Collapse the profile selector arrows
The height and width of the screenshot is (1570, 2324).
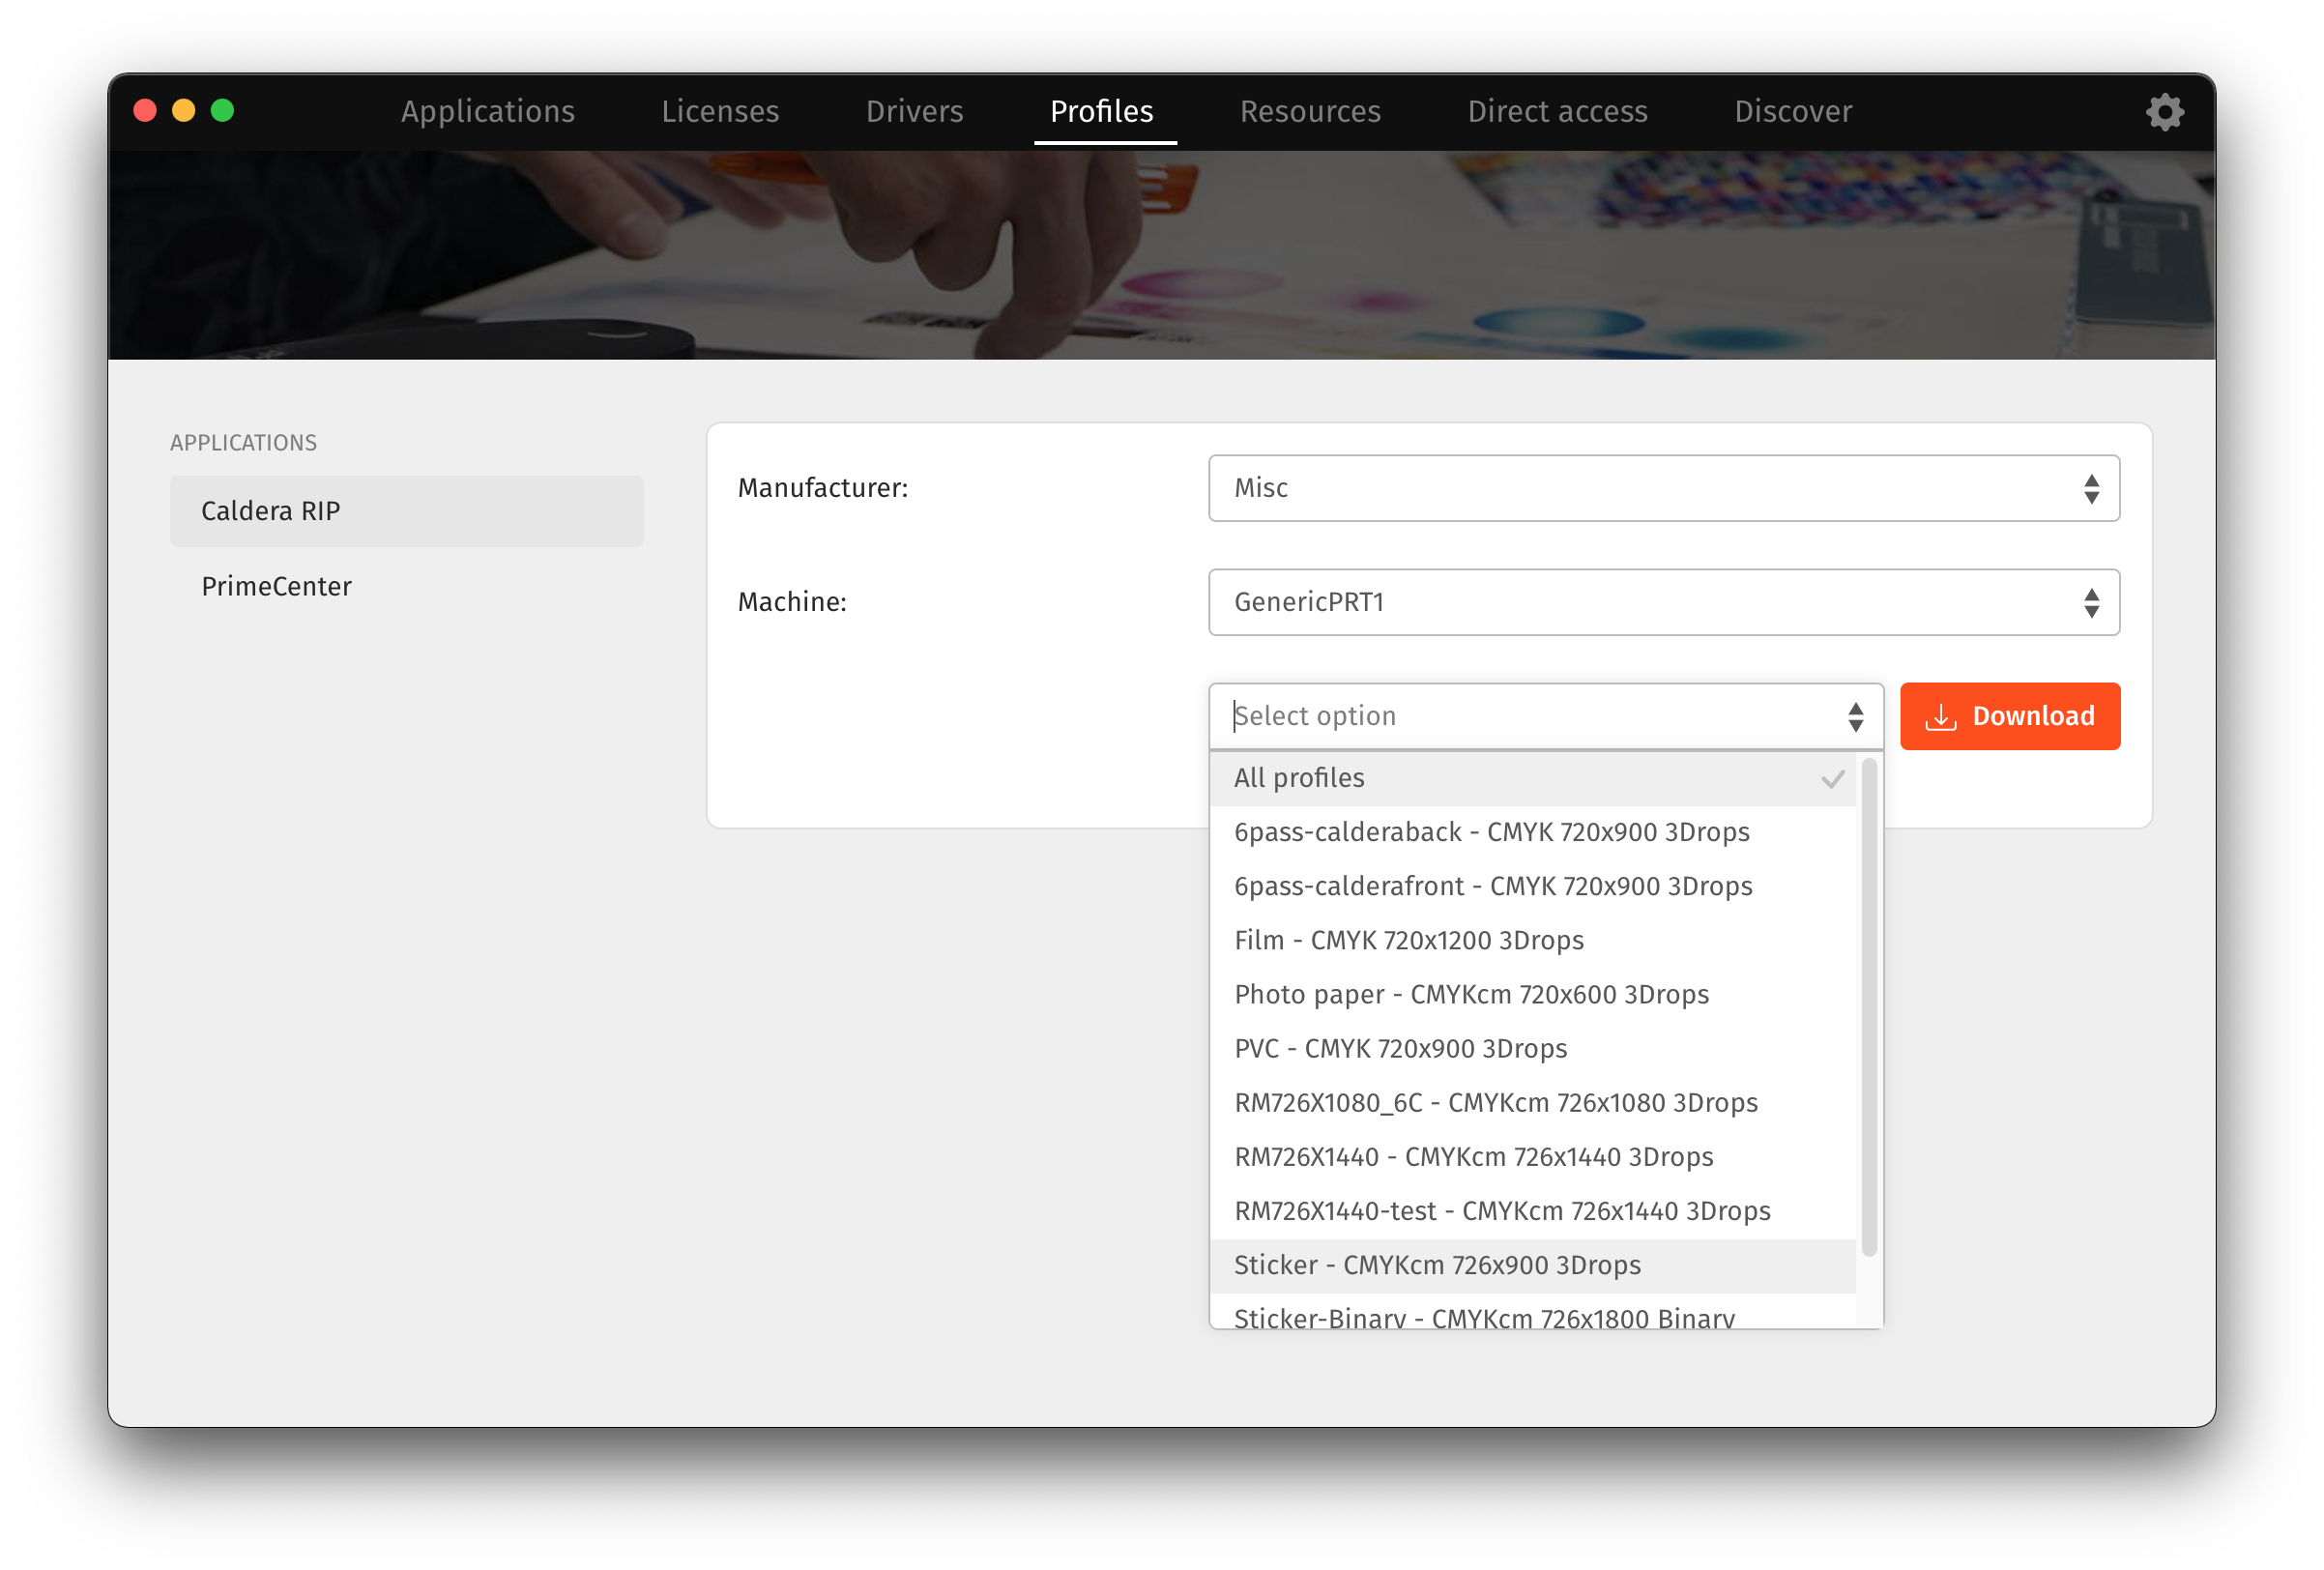[x=1855, y=716]
